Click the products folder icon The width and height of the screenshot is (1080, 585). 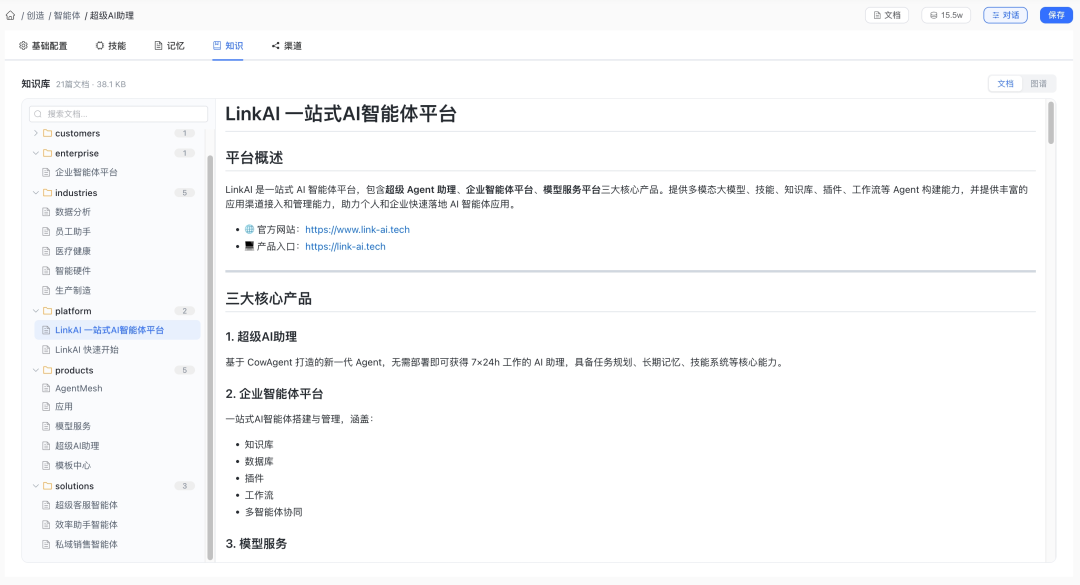point(48,370)
